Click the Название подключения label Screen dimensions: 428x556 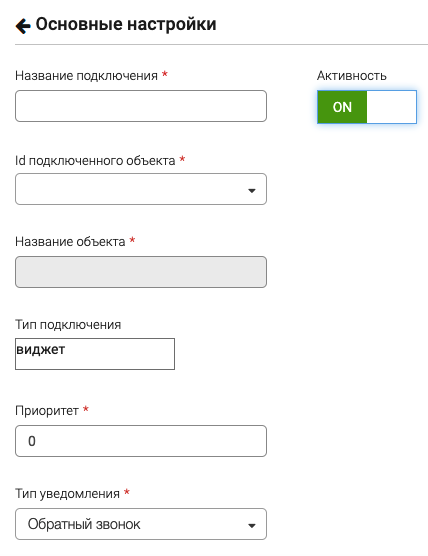86,76
